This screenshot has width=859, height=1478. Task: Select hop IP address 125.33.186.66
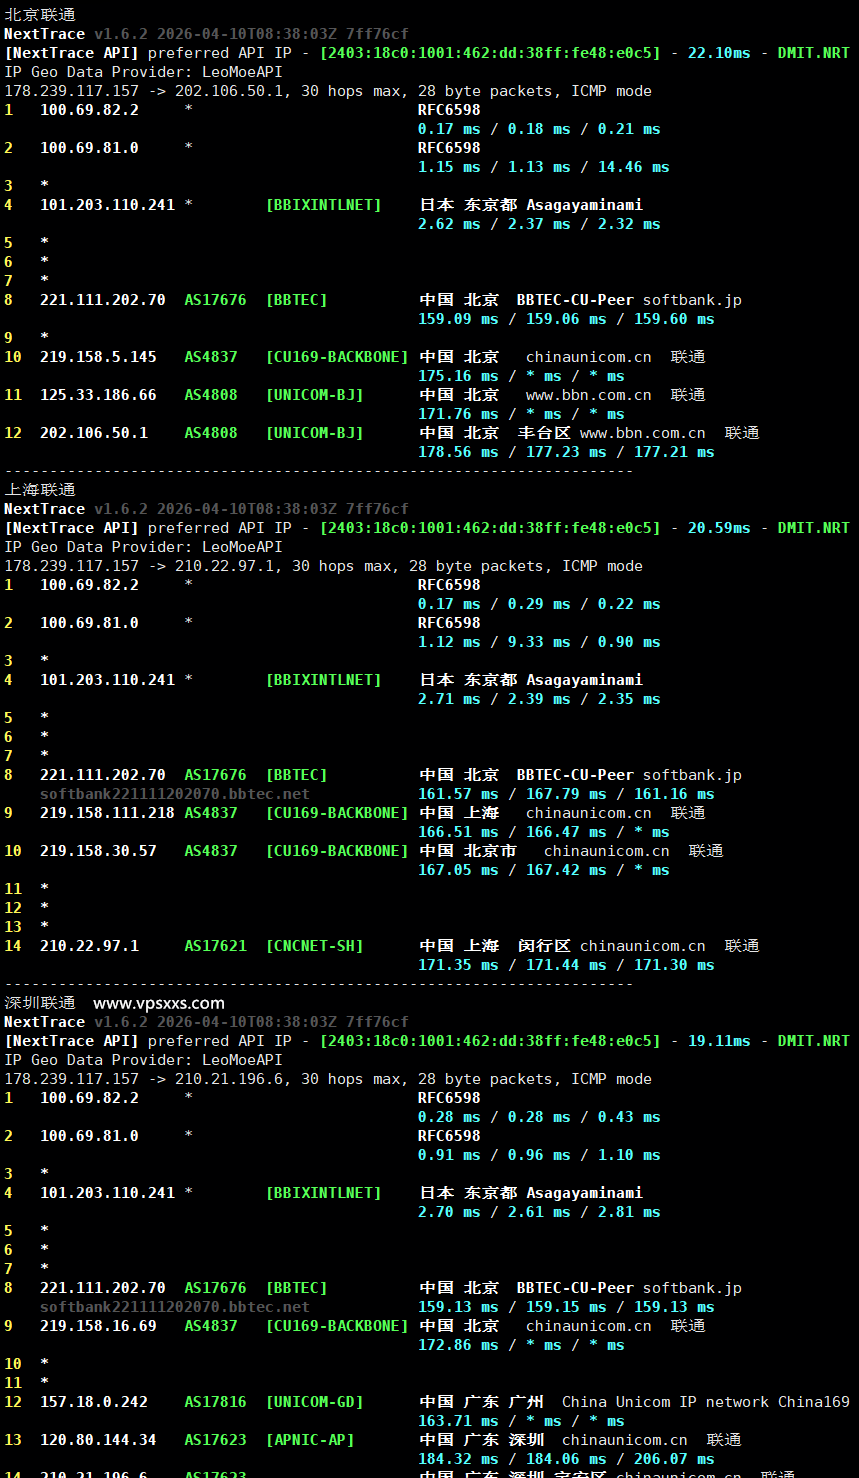pos(98,395)
